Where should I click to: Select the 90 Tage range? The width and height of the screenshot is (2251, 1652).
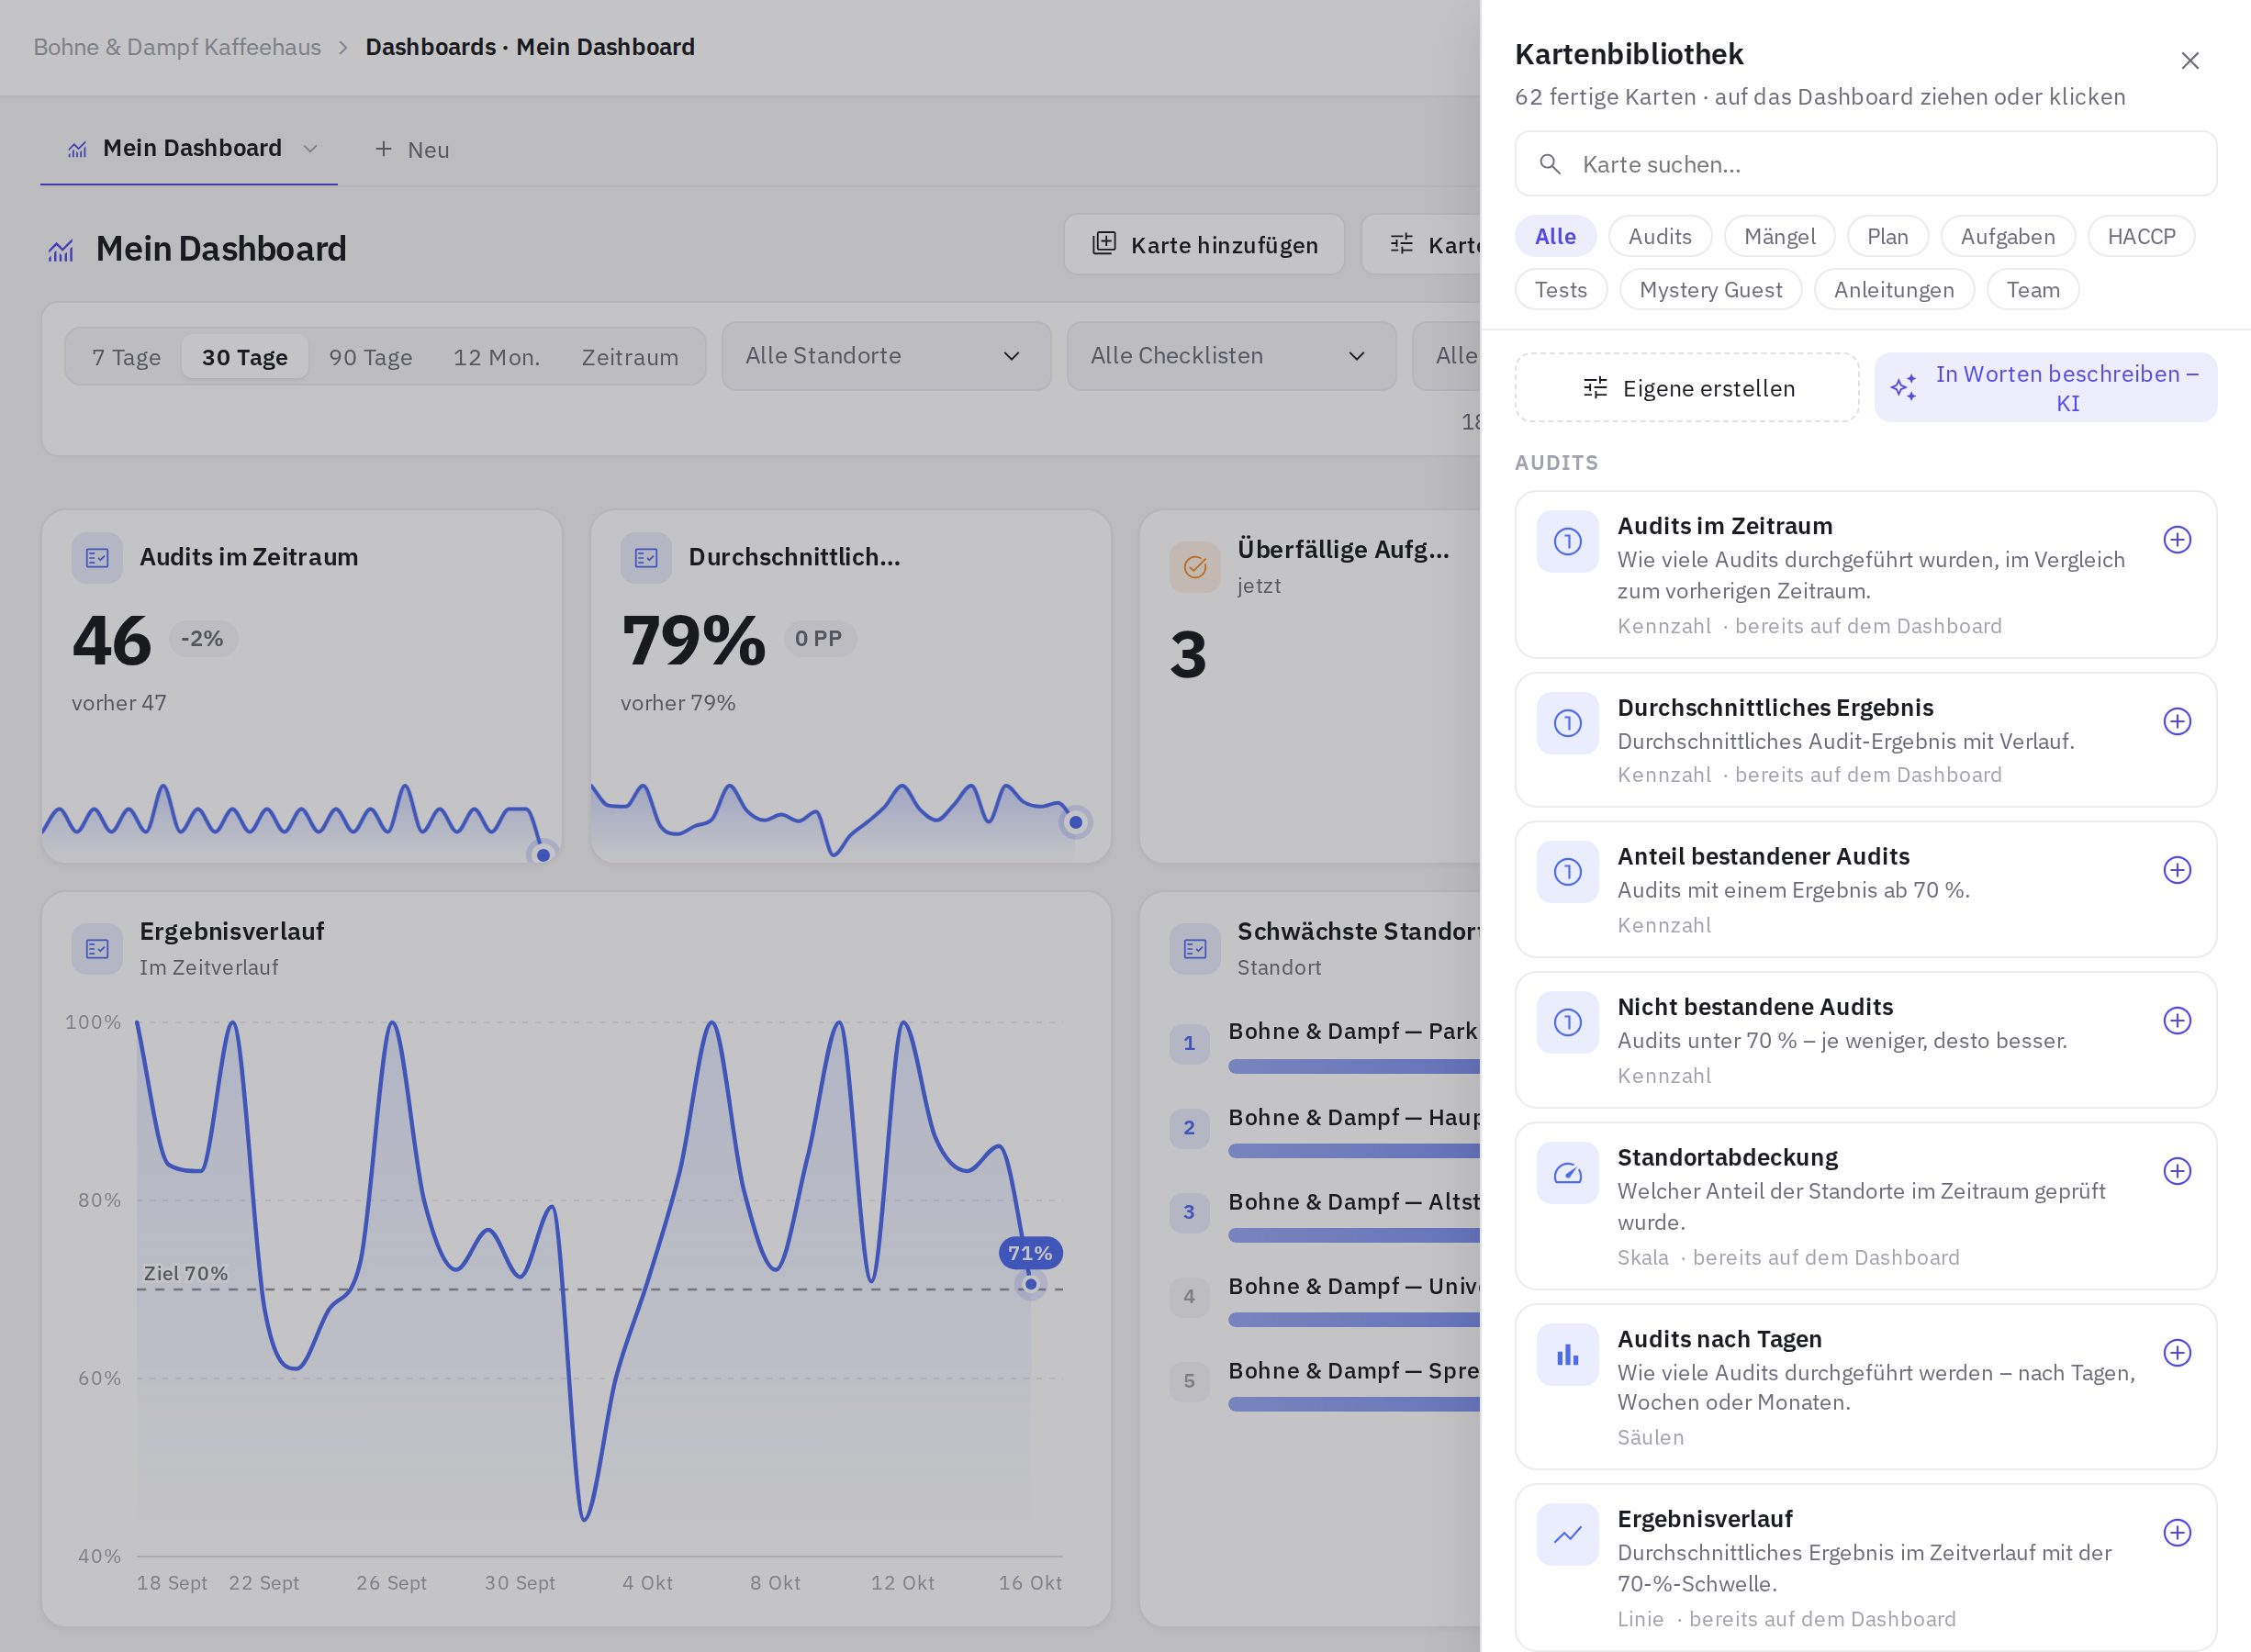coord(371,357)
